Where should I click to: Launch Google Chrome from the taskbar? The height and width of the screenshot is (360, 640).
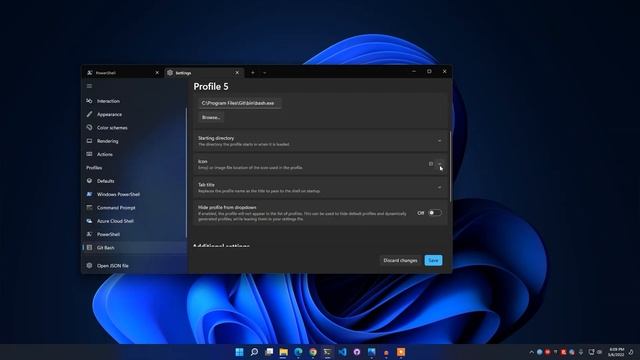313,352
